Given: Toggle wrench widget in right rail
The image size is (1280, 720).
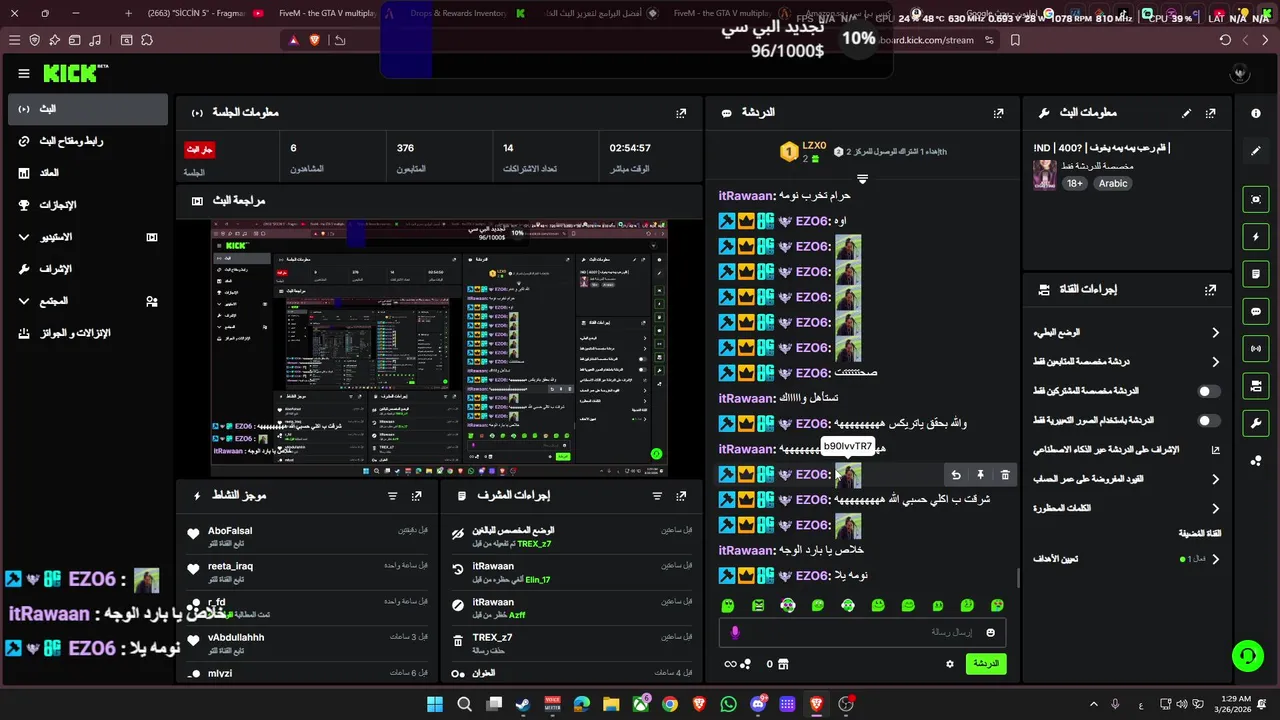Looking at the screenshot, I should tap(1256, 424).
